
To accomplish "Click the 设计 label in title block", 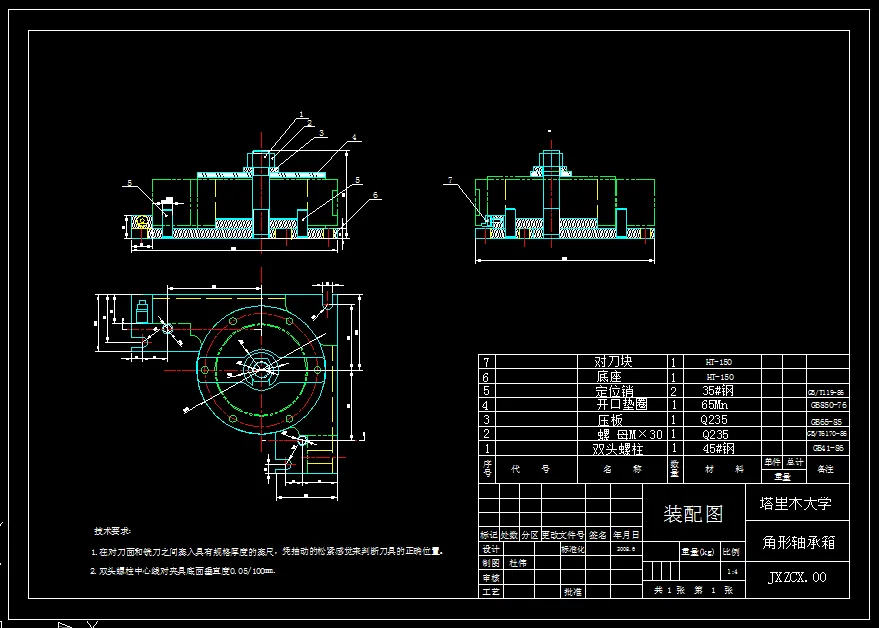I will (491, 549).
